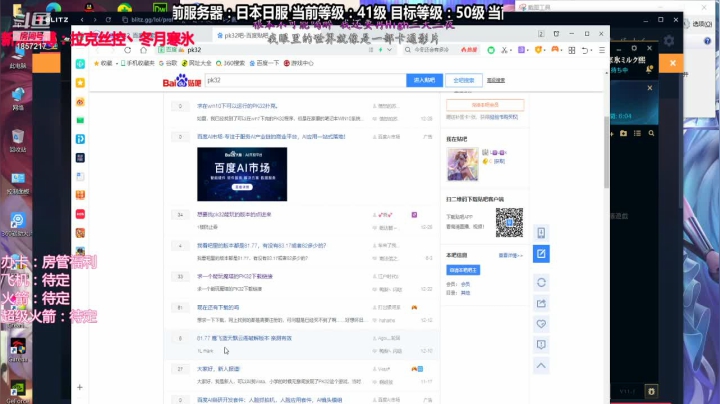Expand the bookmarks favorites dropdown arrow
The image size is (720, 404).
click(x=117, y=63)
